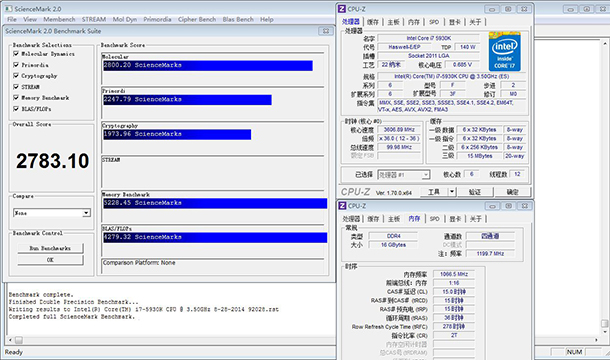Click the '16 GBytes' memory size value
This screenshot has height=360, width=610.
point(393,245)
